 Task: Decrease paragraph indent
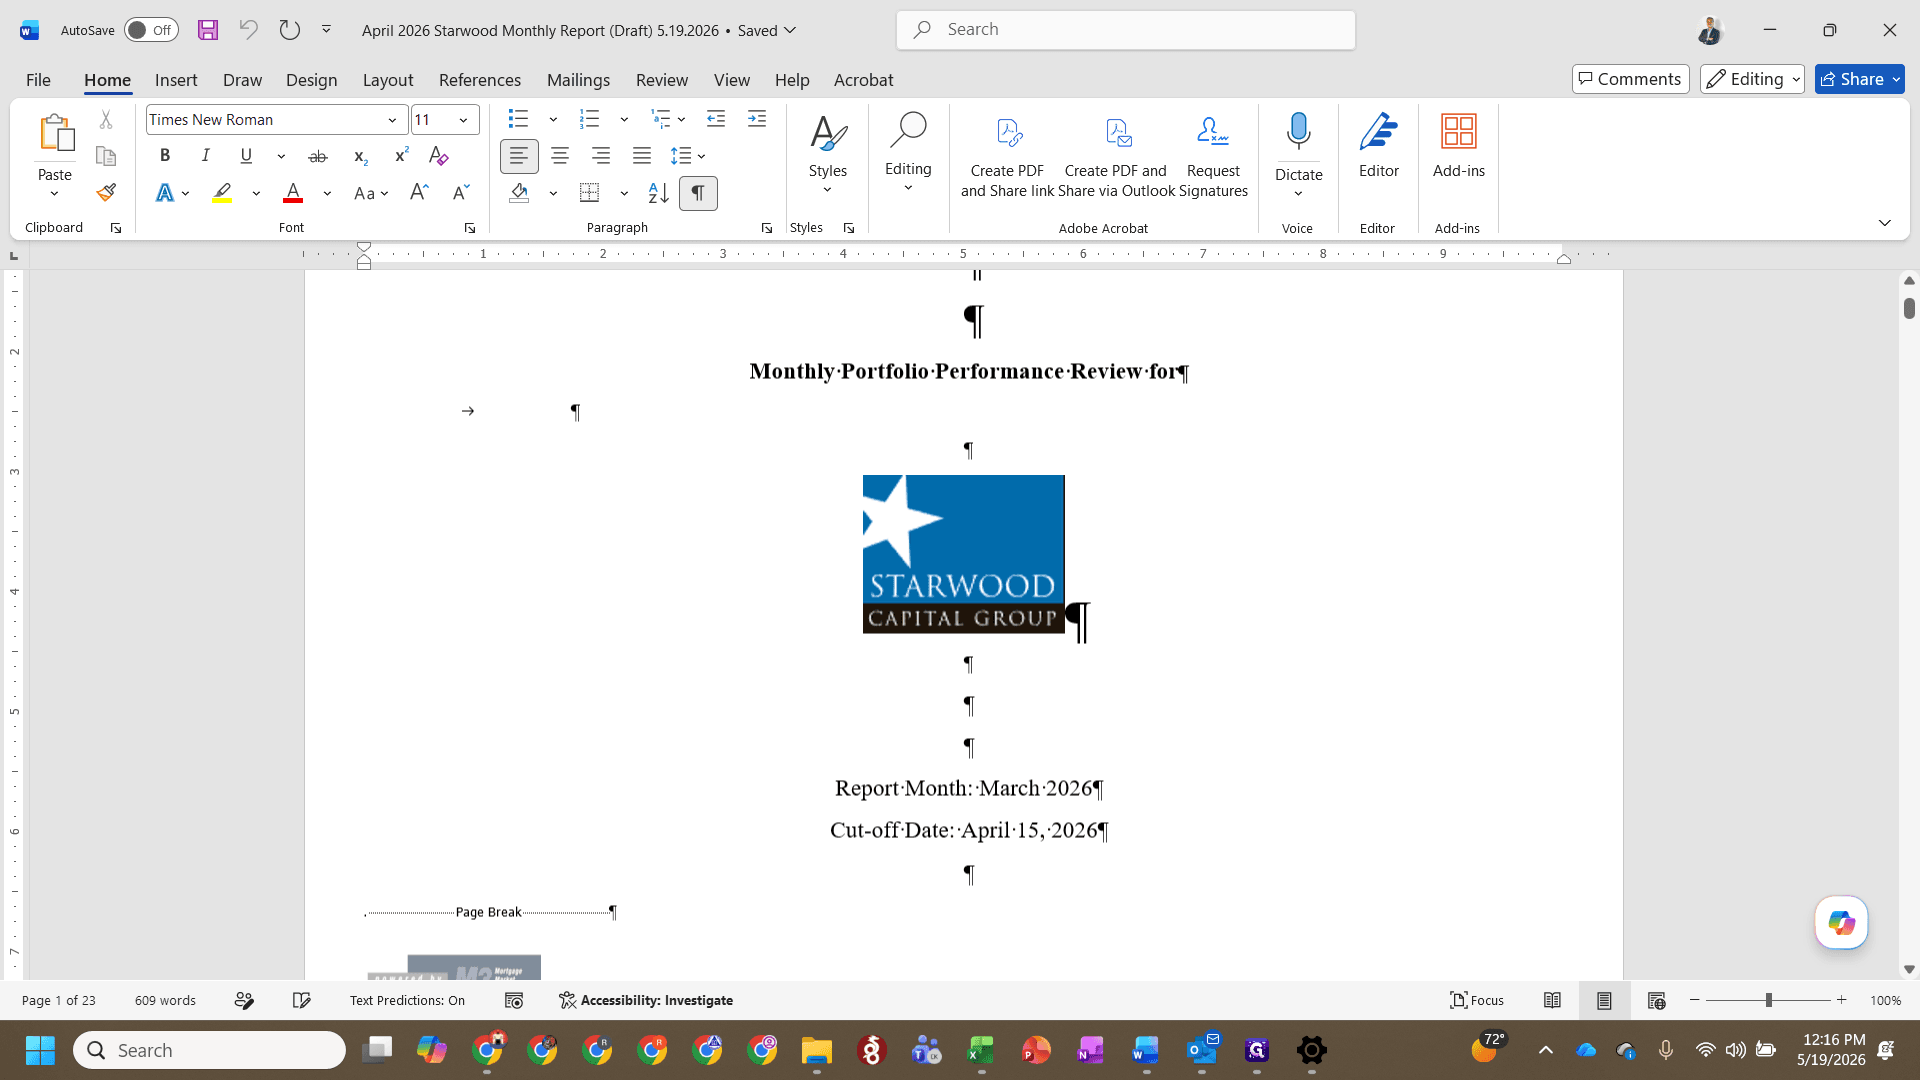(x=716, y=119)
